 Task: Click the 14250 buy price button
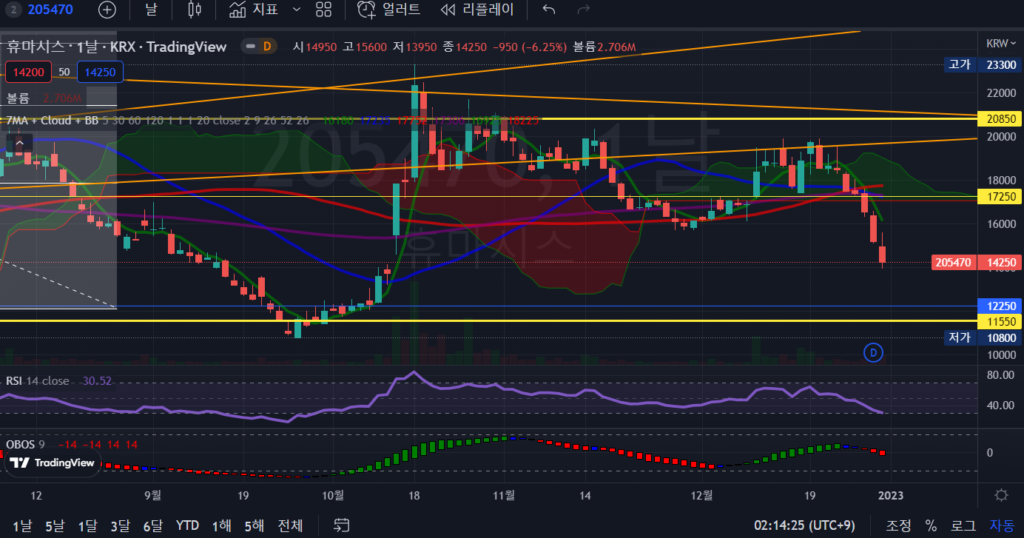click(x=99, y=72)
